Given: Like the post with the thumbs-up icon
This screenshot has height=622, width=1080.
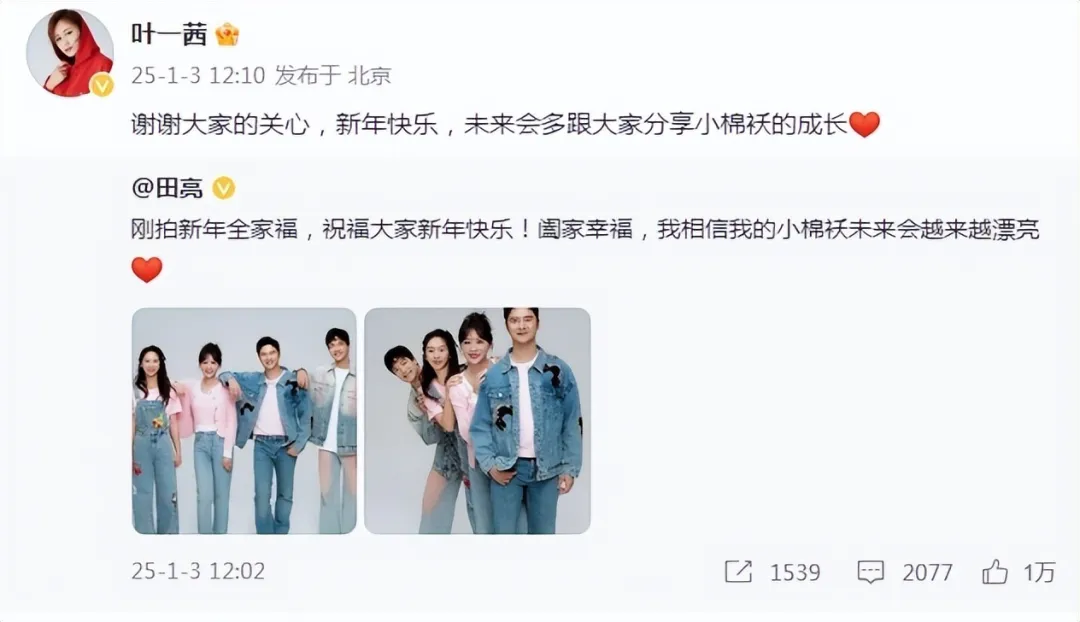Looking at the screenshot, I should pos(995,572).
